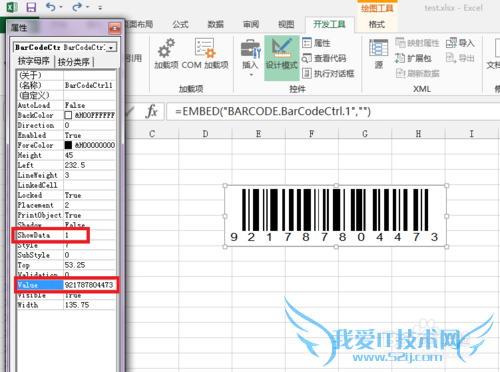The image size is (500, 372).
Task: Click XML 导出 export button
Action: (460, 58)
